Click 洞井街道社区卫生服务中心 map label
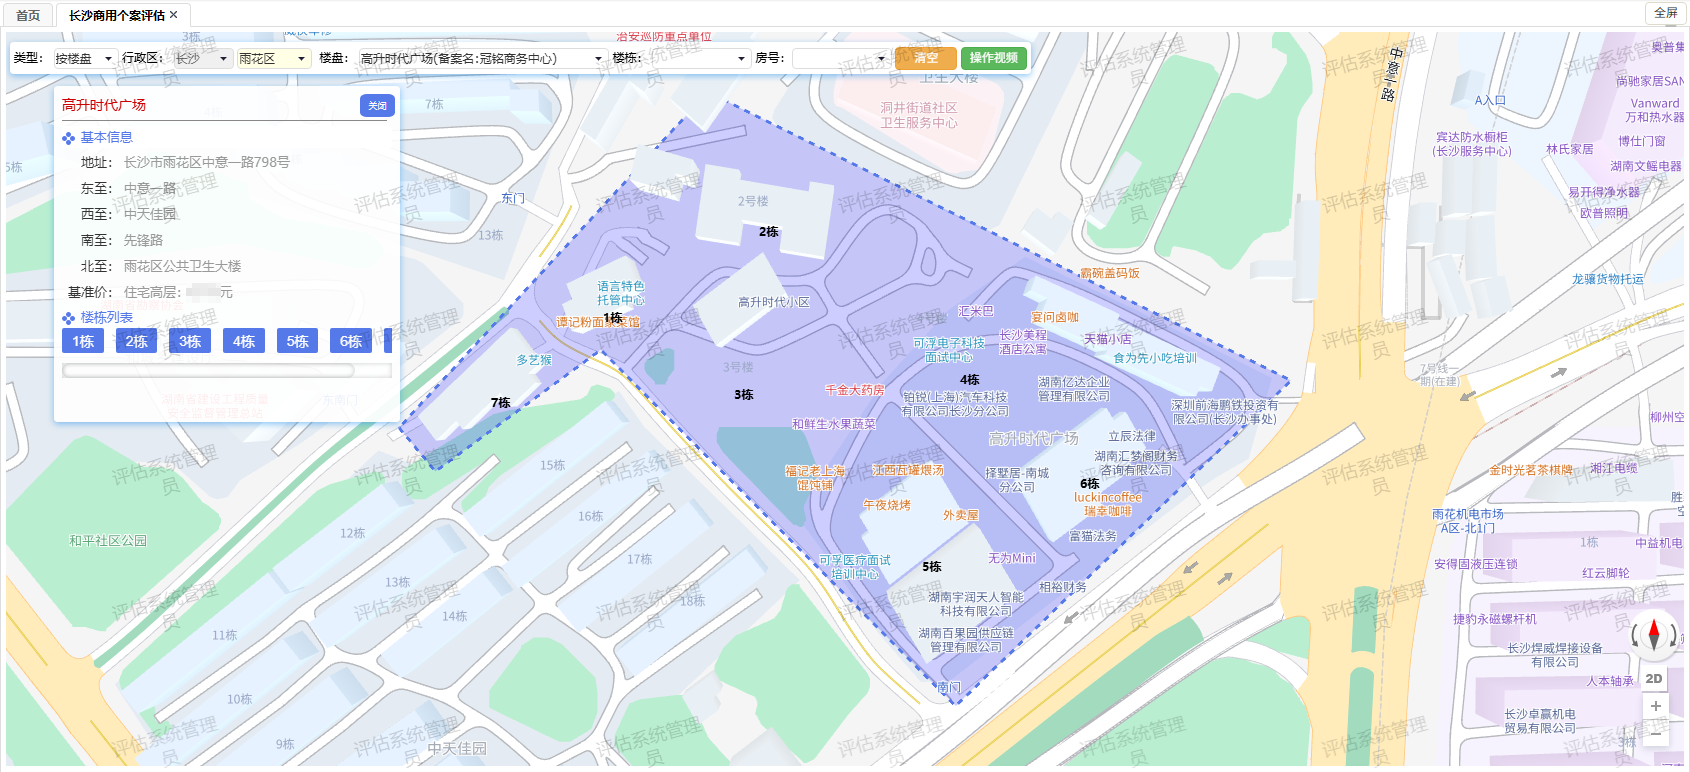1690x772 pixels. click(919, 115)
